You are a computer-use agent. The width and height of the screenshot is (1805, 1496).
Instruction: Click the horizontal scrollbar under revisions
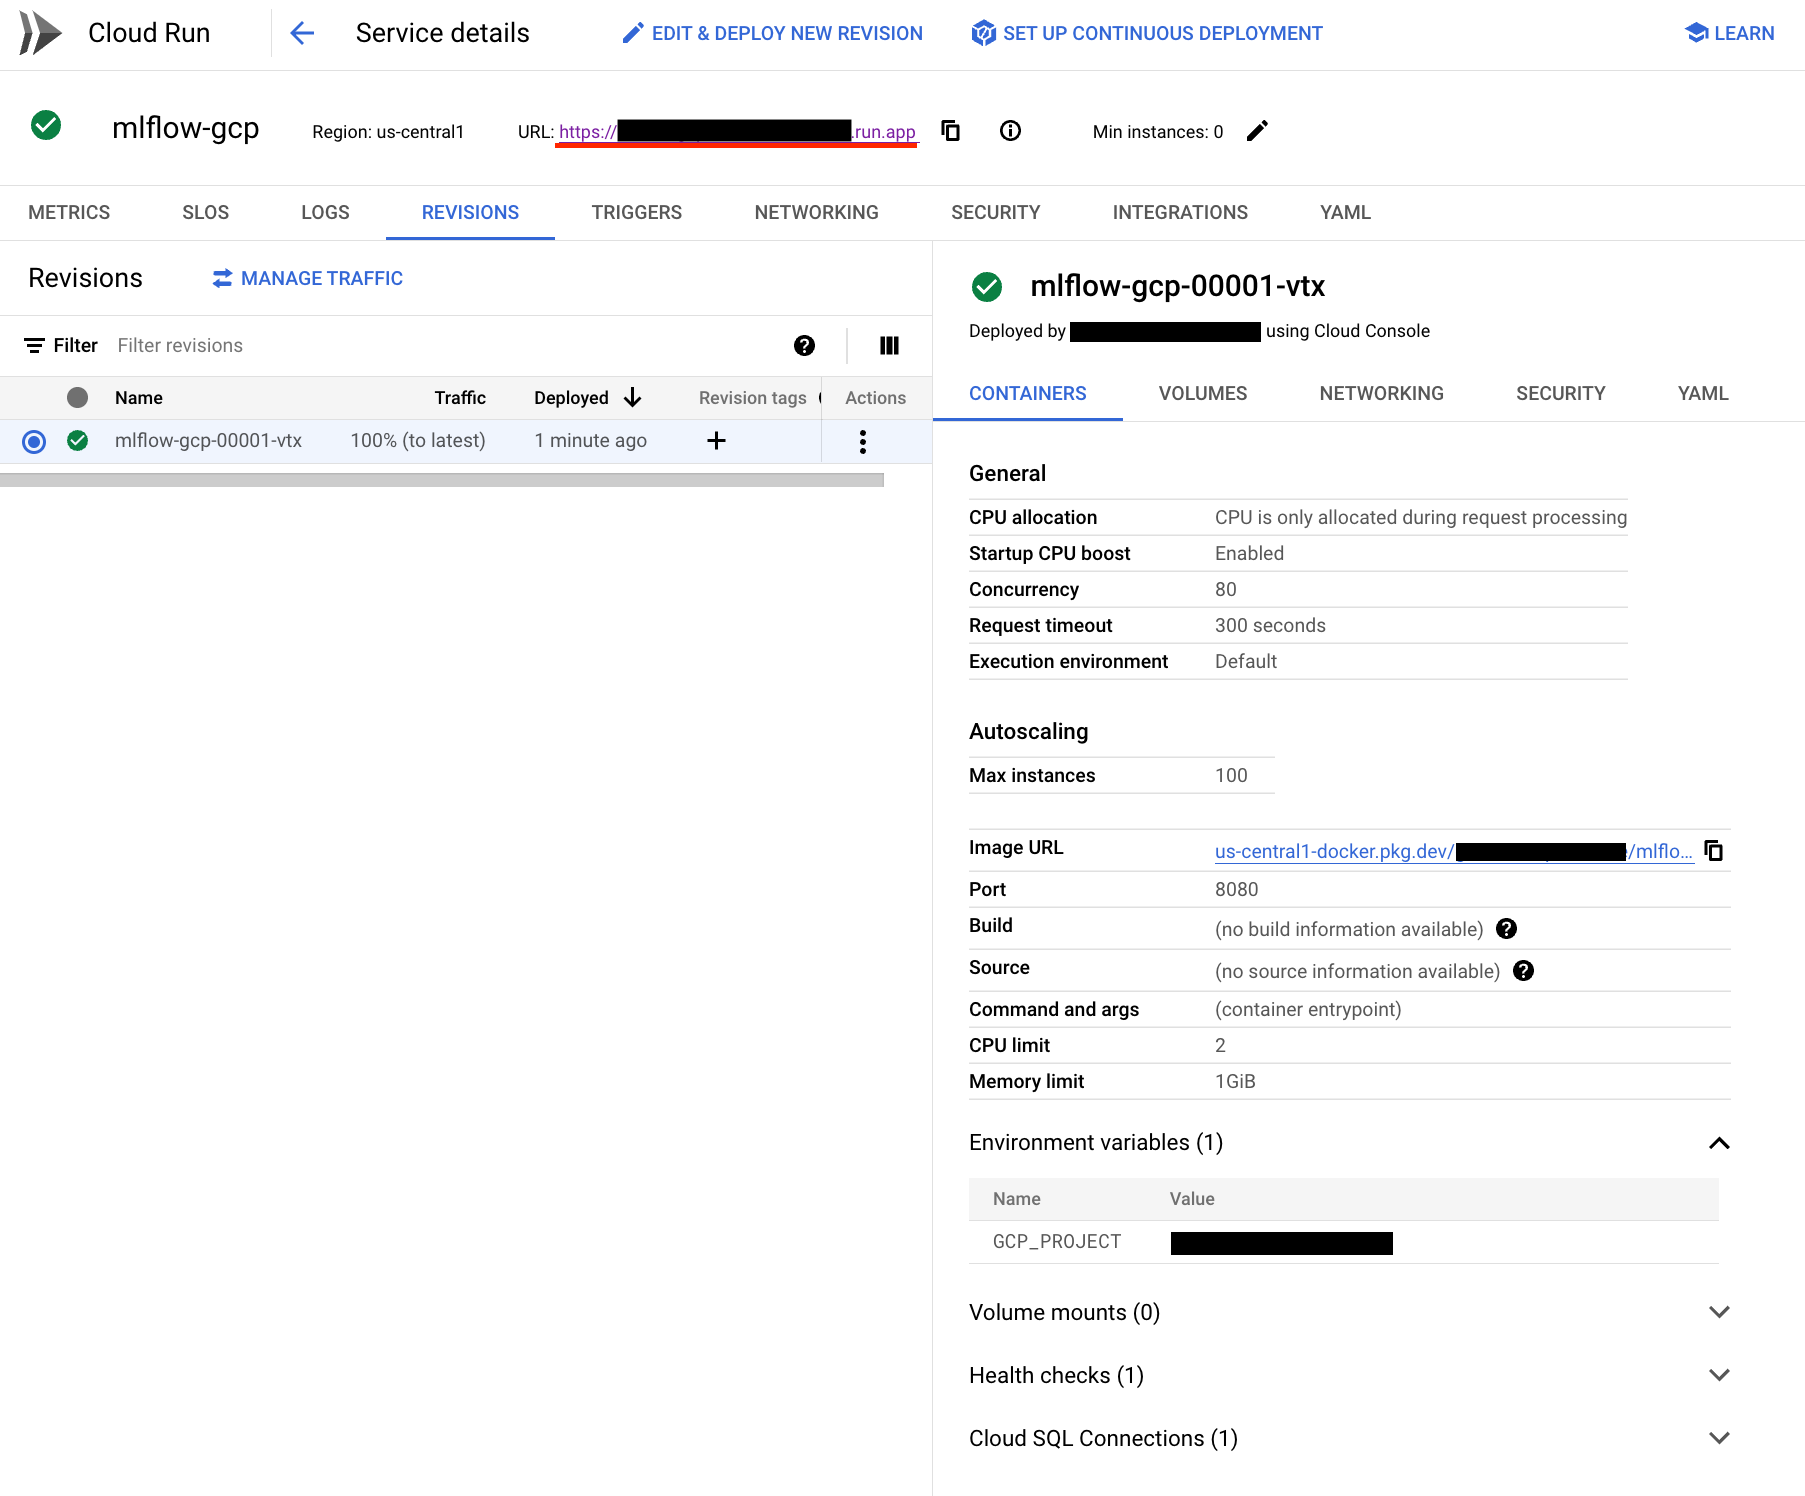click(442, 480)
